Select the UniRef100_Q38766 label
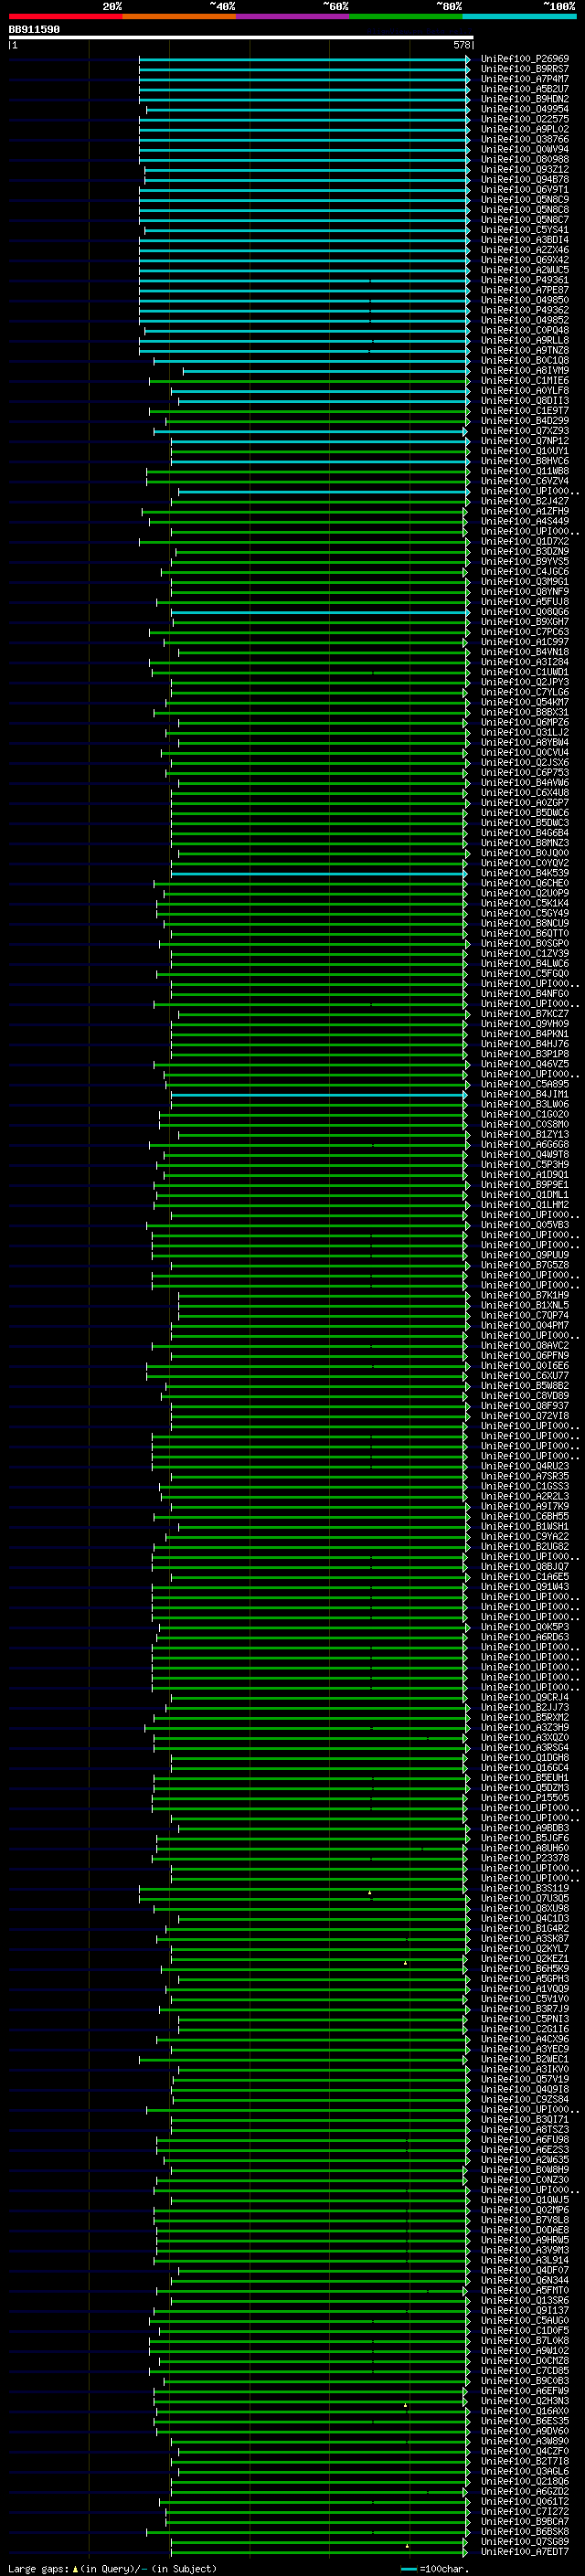585x2576 pixels. pos(525,139)
